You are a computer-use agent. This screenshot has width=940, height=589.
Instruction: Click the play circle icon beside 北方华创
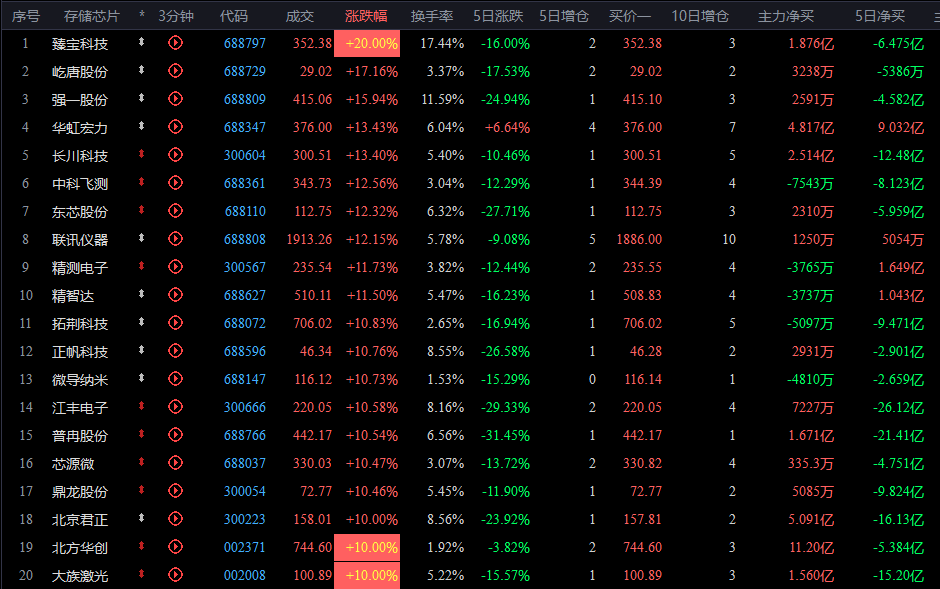point(175,546)
